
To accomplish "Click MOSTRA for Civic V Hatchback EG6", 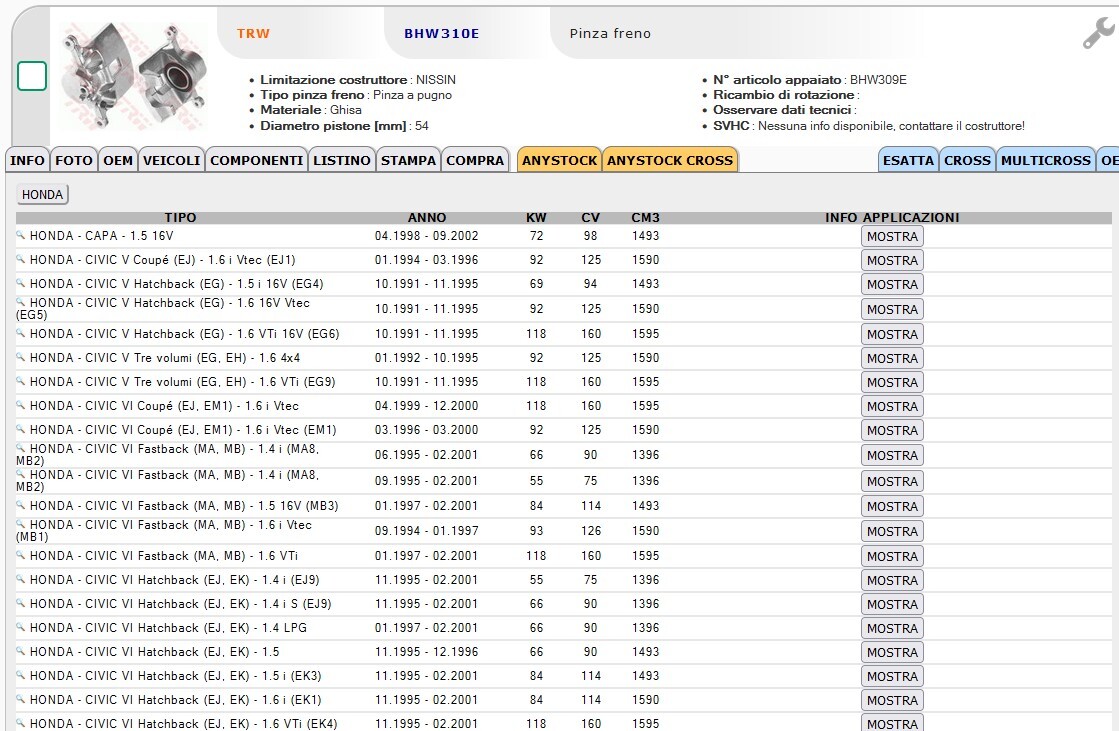I will pyautogui.click(x=892, y=334).
